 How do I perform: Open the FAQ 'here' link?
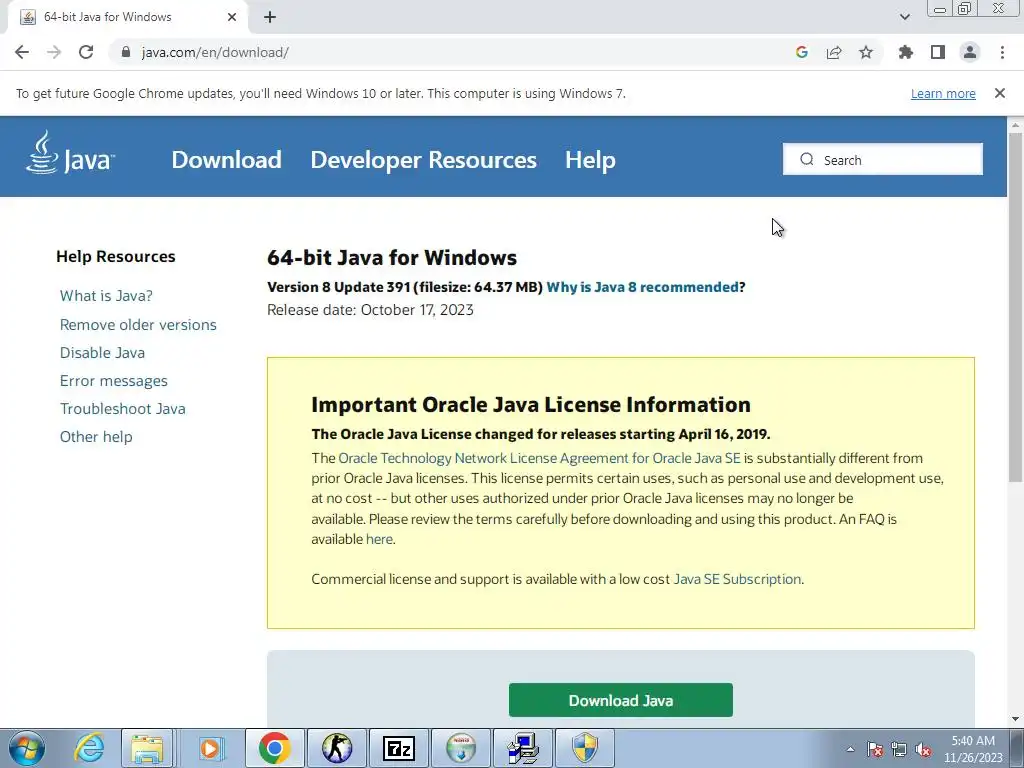click(x=379, y=539)
